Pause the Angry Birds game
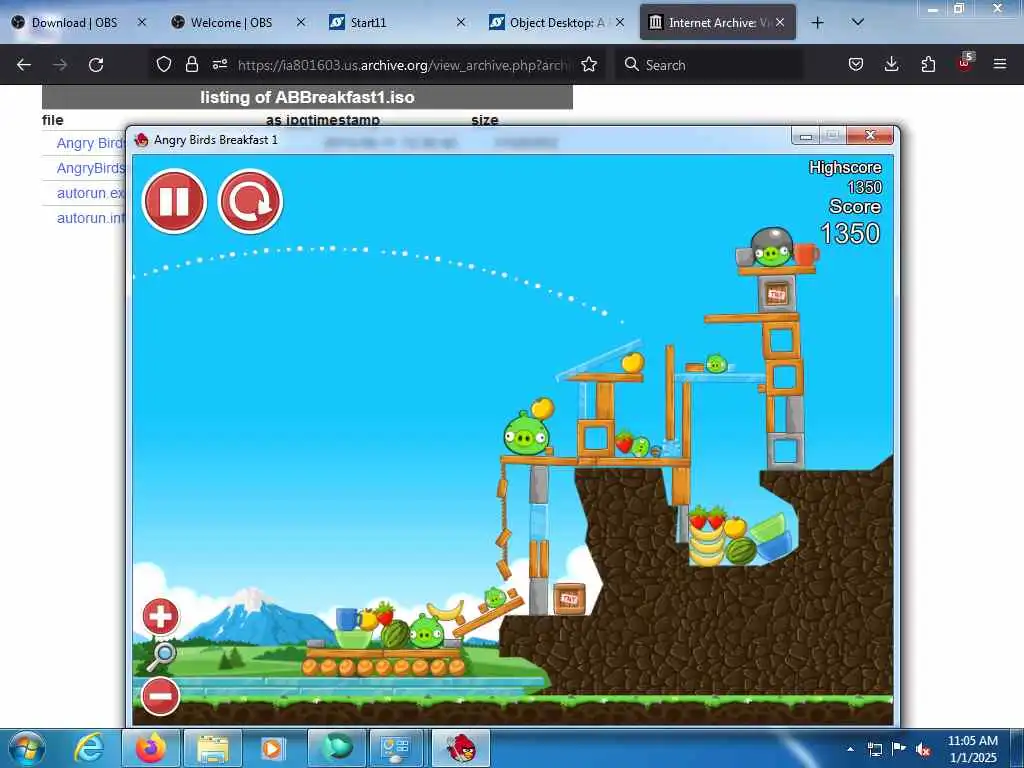Image resolution: width=1024 pixels, height=768 pixels. tap(174, 201)
